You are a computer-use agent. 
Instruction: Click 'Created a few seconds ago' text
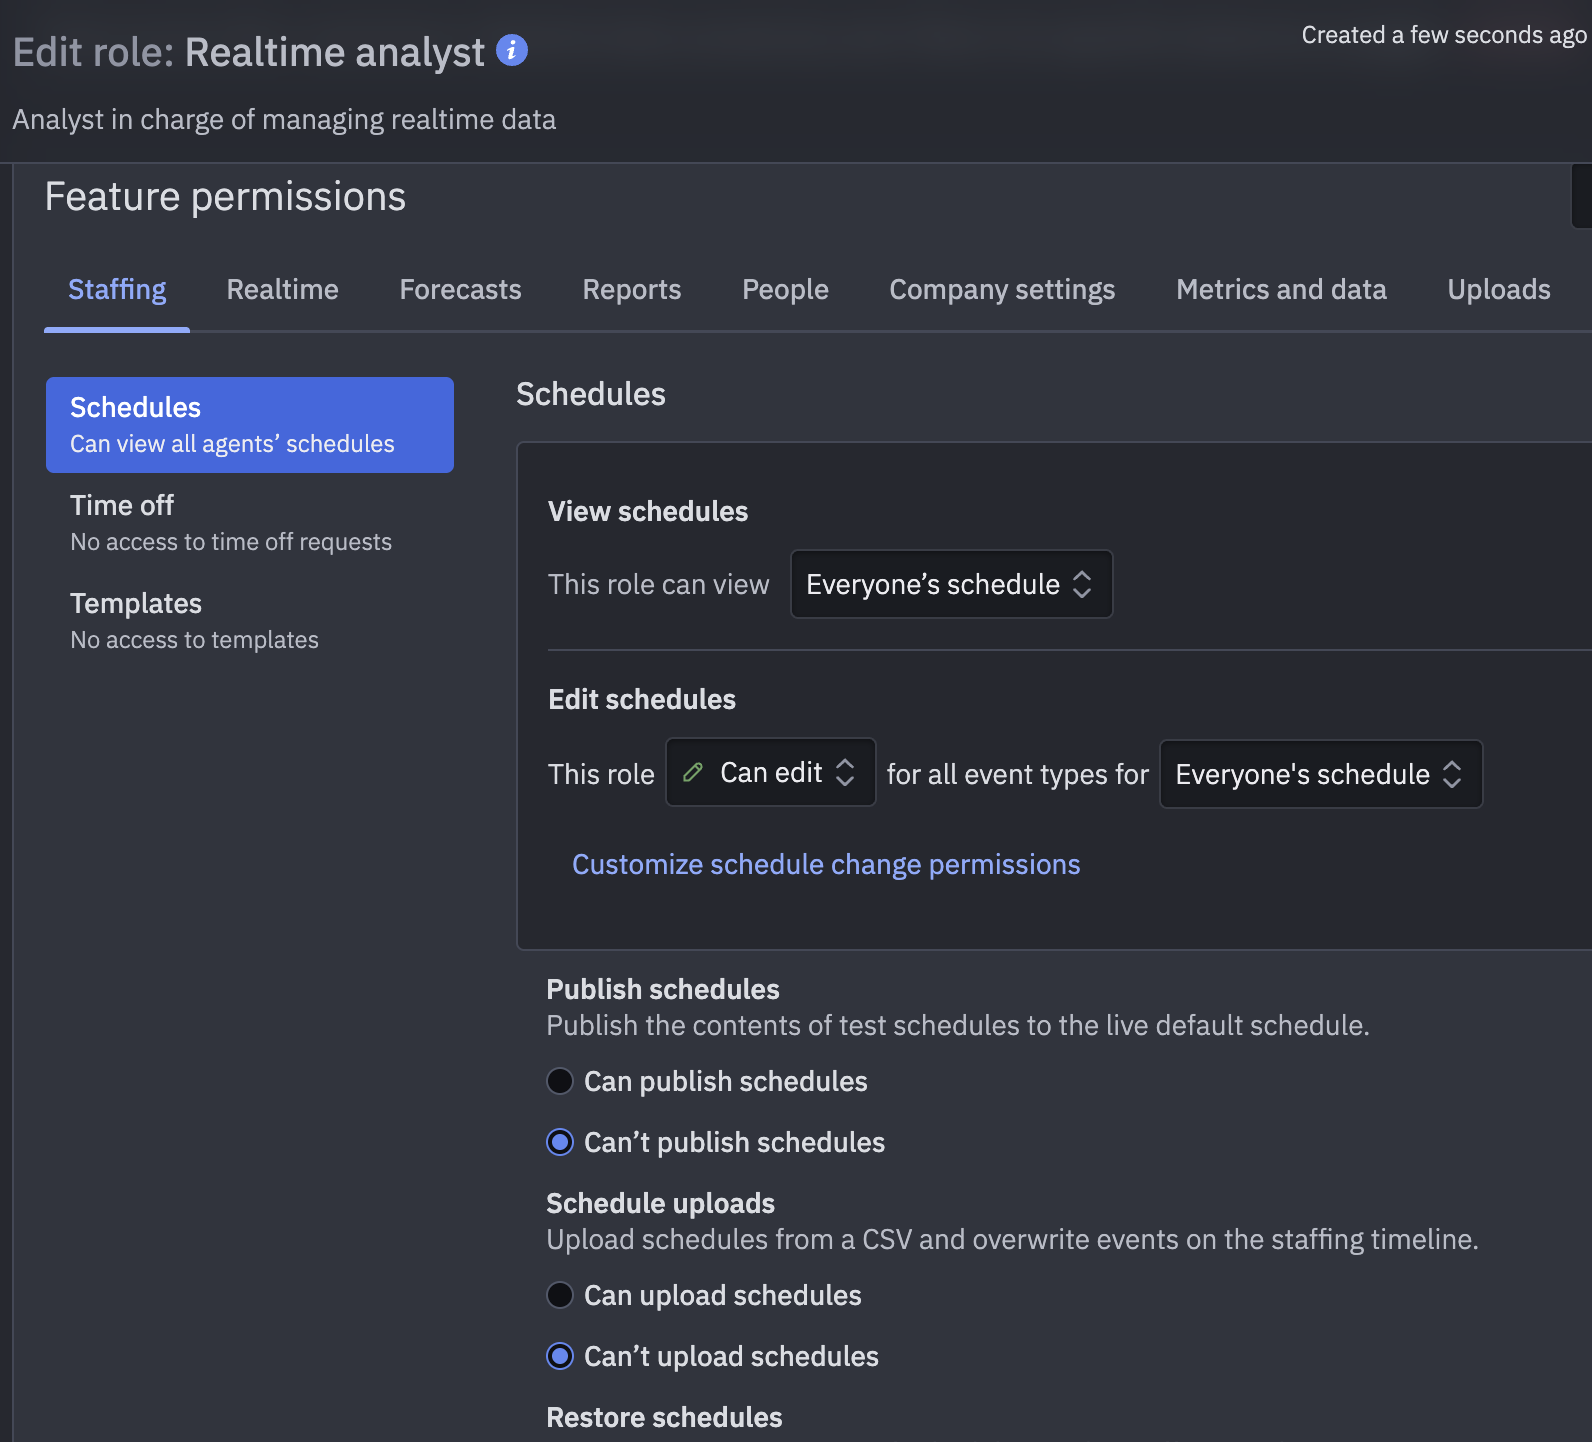point(1444,35)
